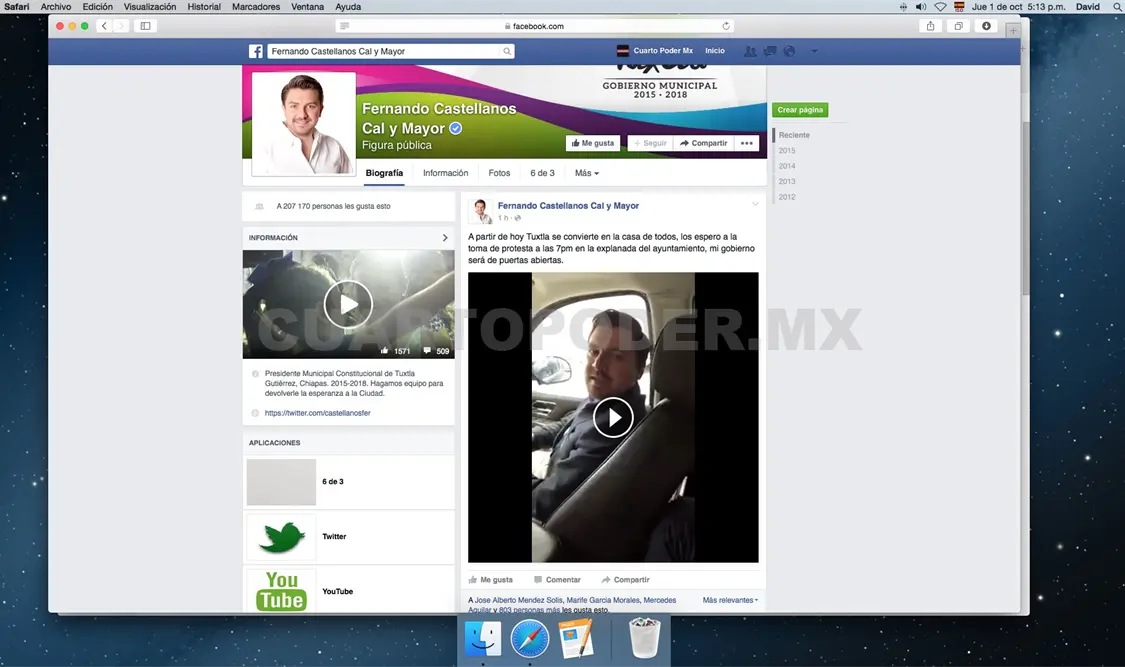Open the post options chevron

pos(755,204)
